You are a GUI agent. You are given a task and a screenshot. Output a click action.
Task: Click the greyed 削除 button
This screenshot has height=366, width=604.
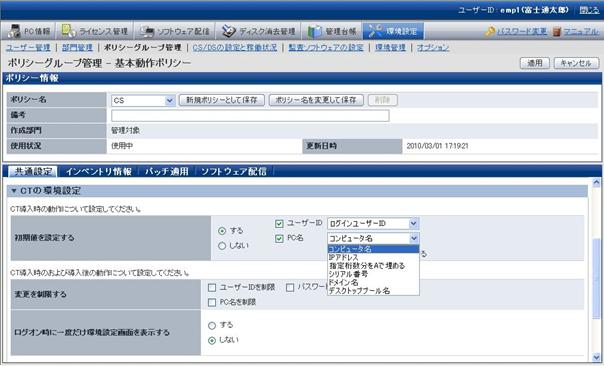tap(383, 100)
